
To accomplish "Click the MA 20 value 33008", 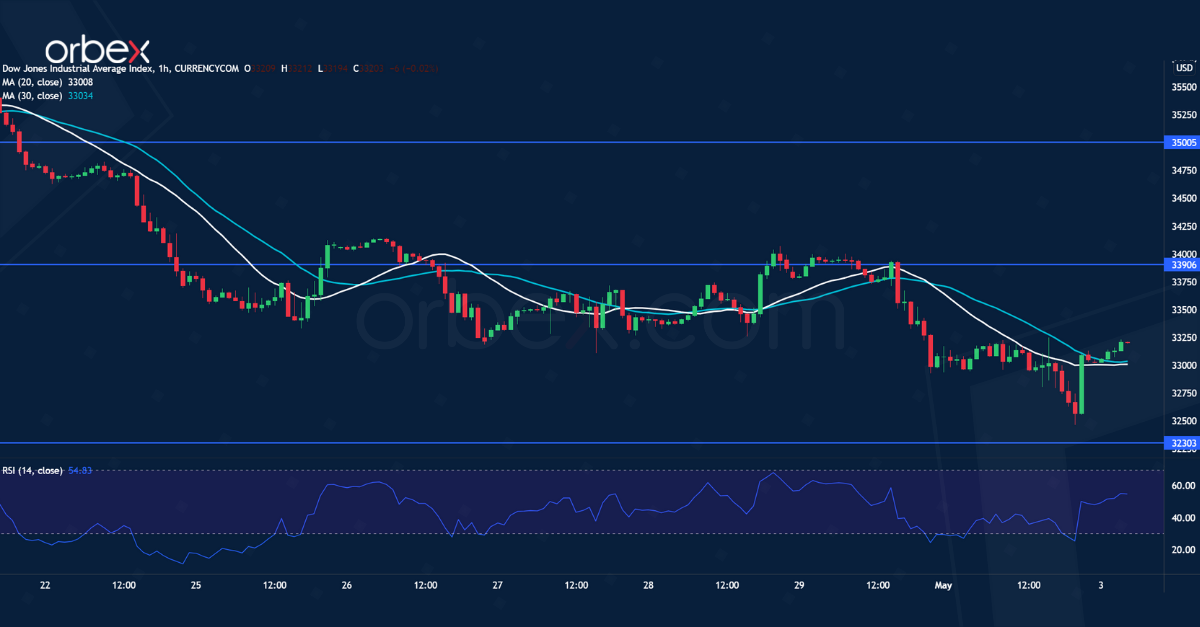I will pos(79,82).
